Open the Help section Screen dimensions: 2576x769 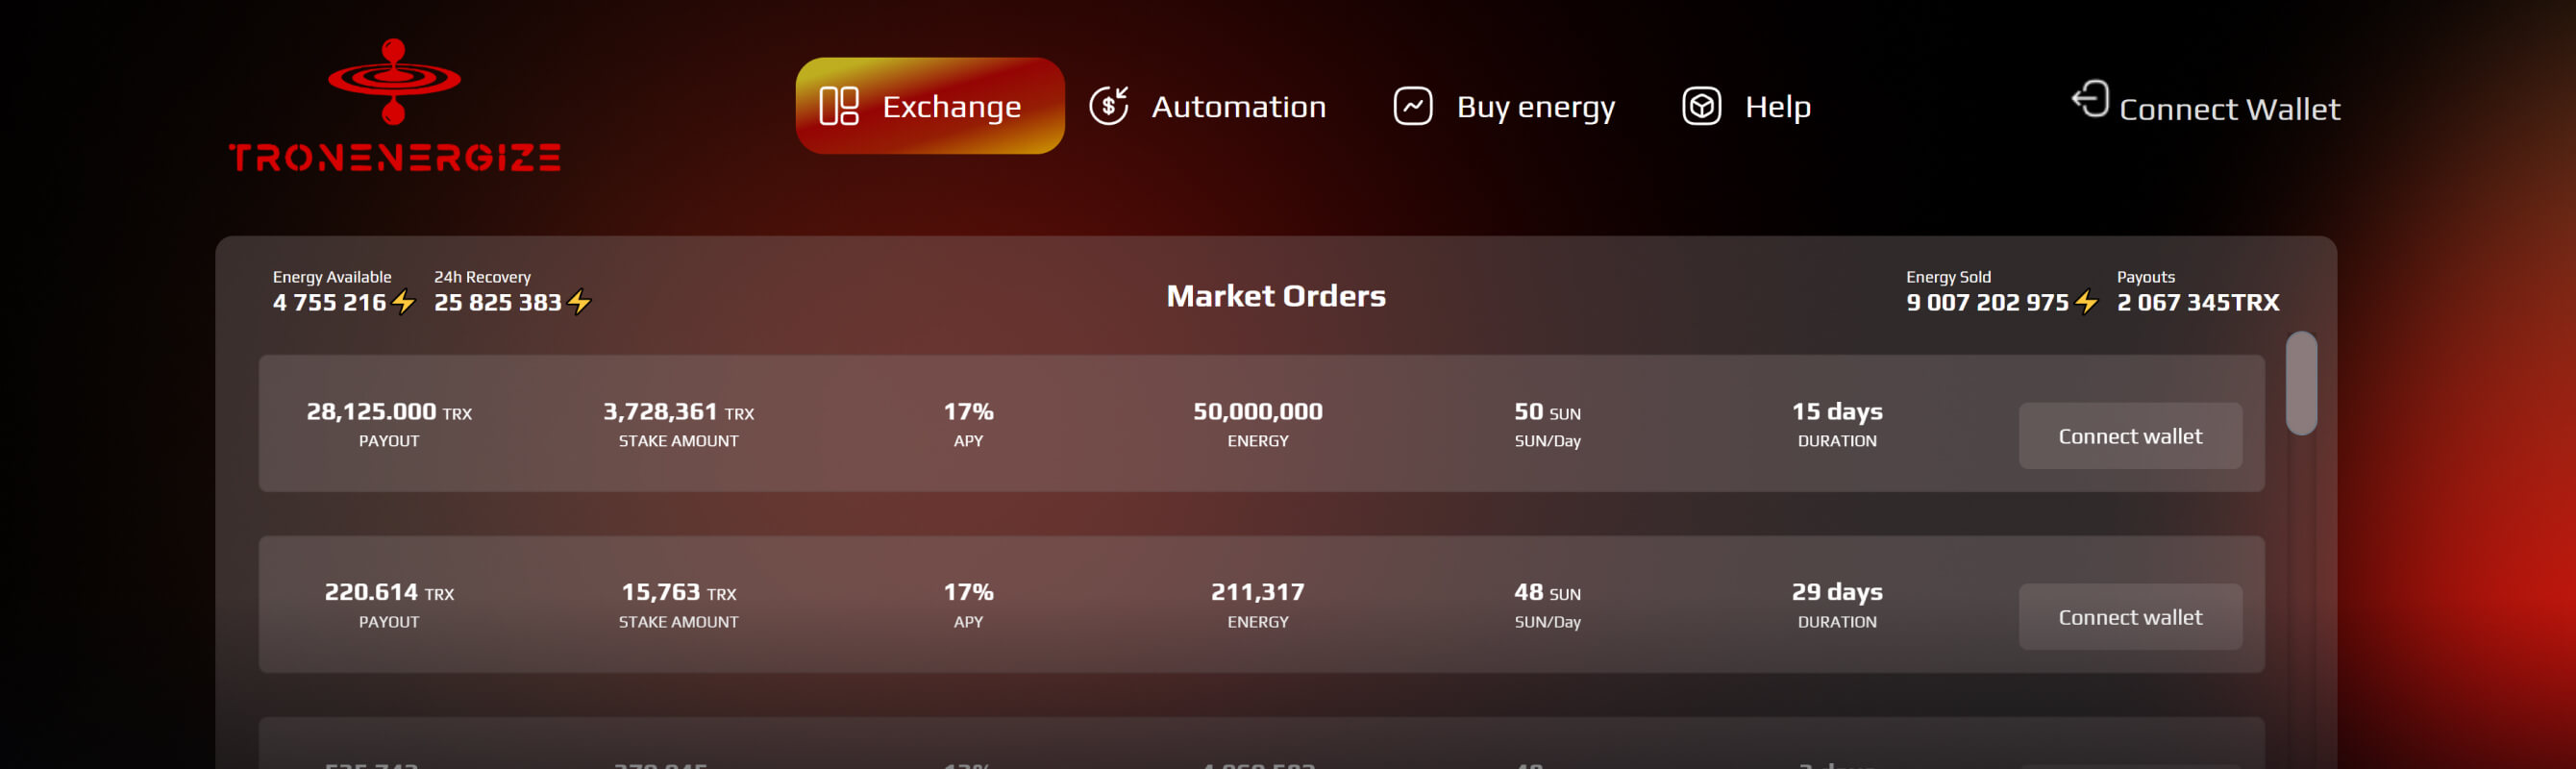click(1777, 106)
